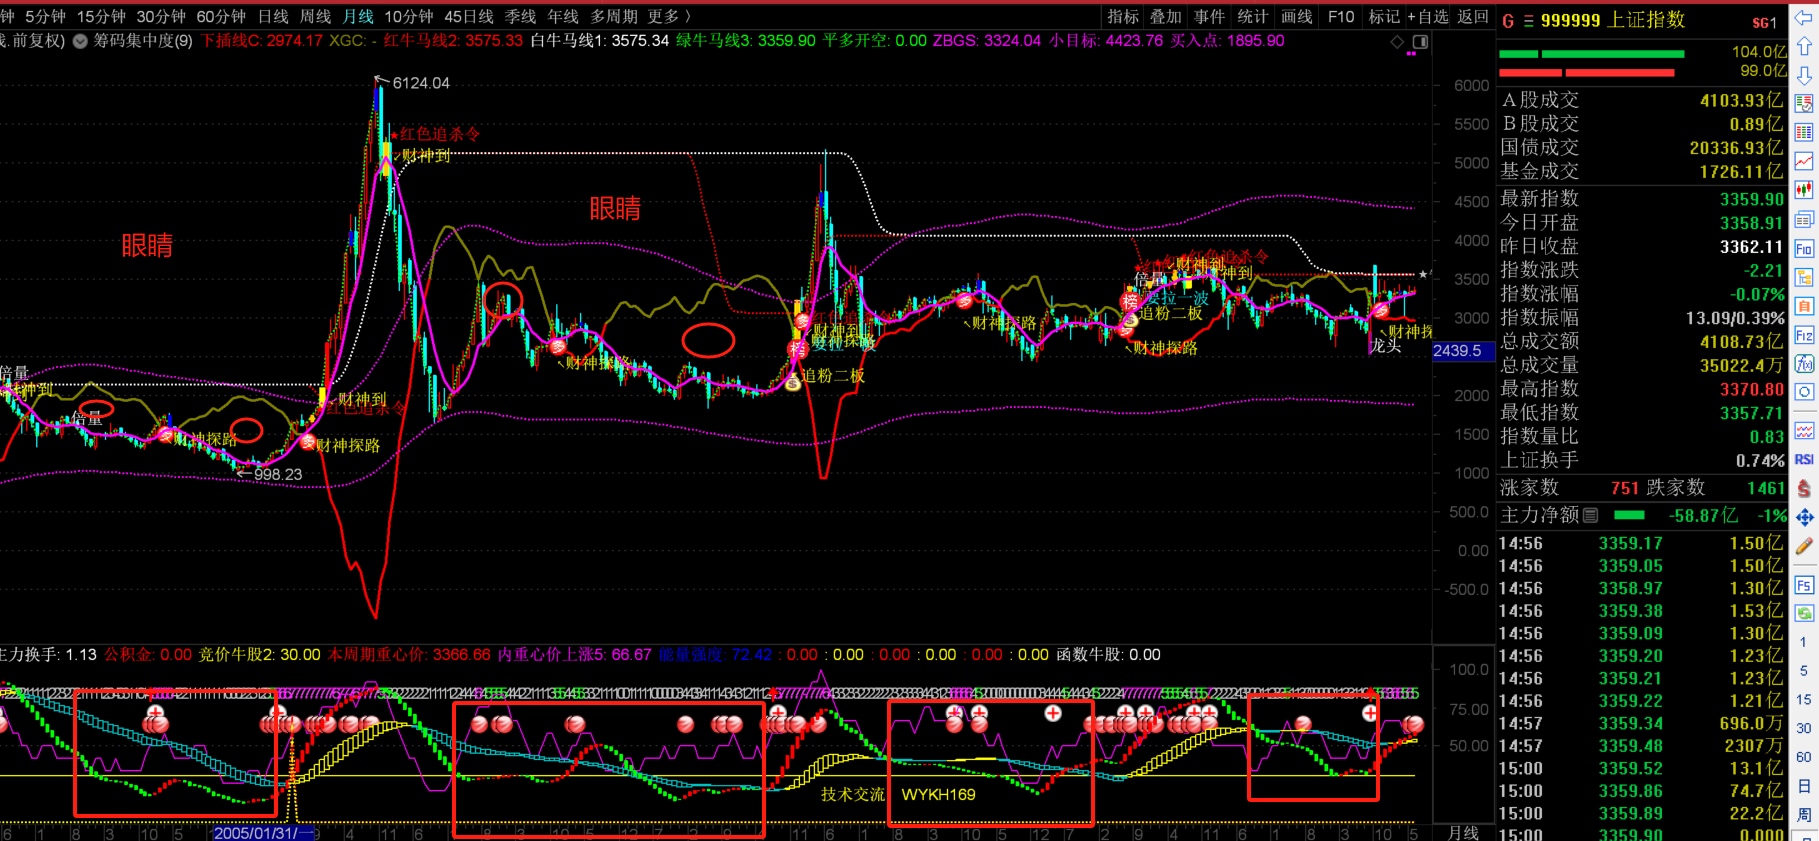Switch to the 5分钟 period tab
1819x841 pixels.
(45, 17)
